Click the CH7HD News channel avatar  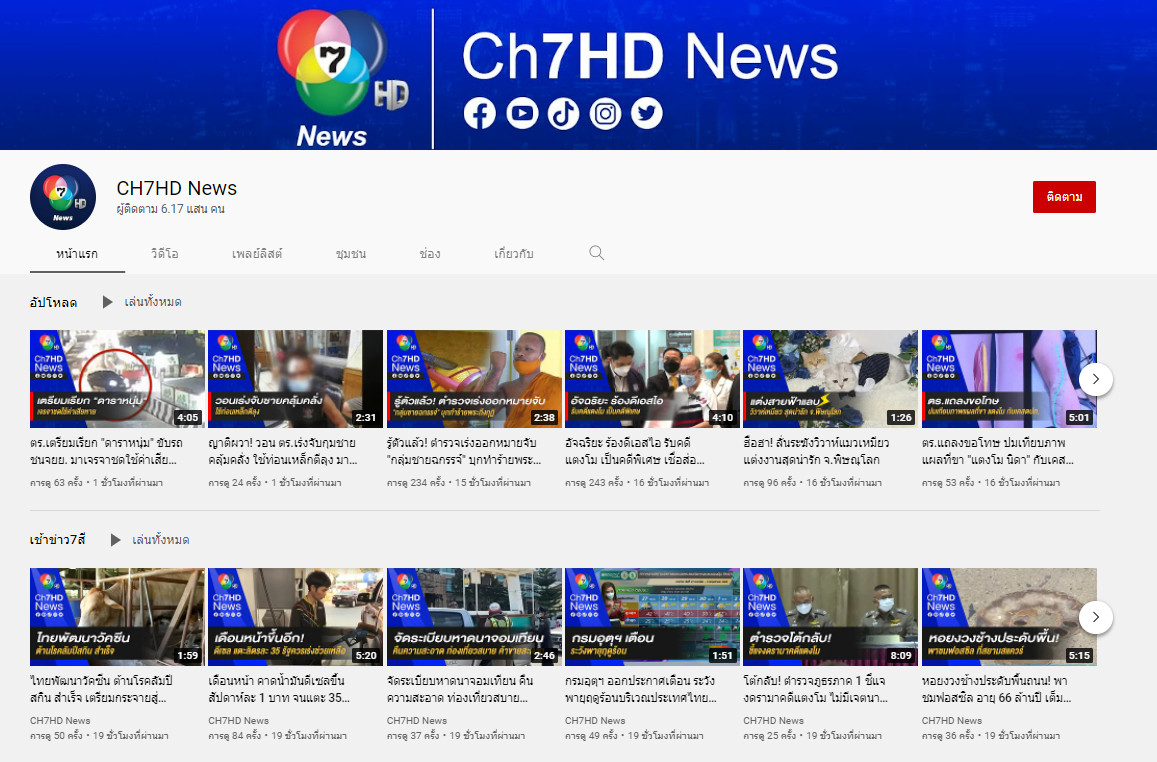pos(63,197)
